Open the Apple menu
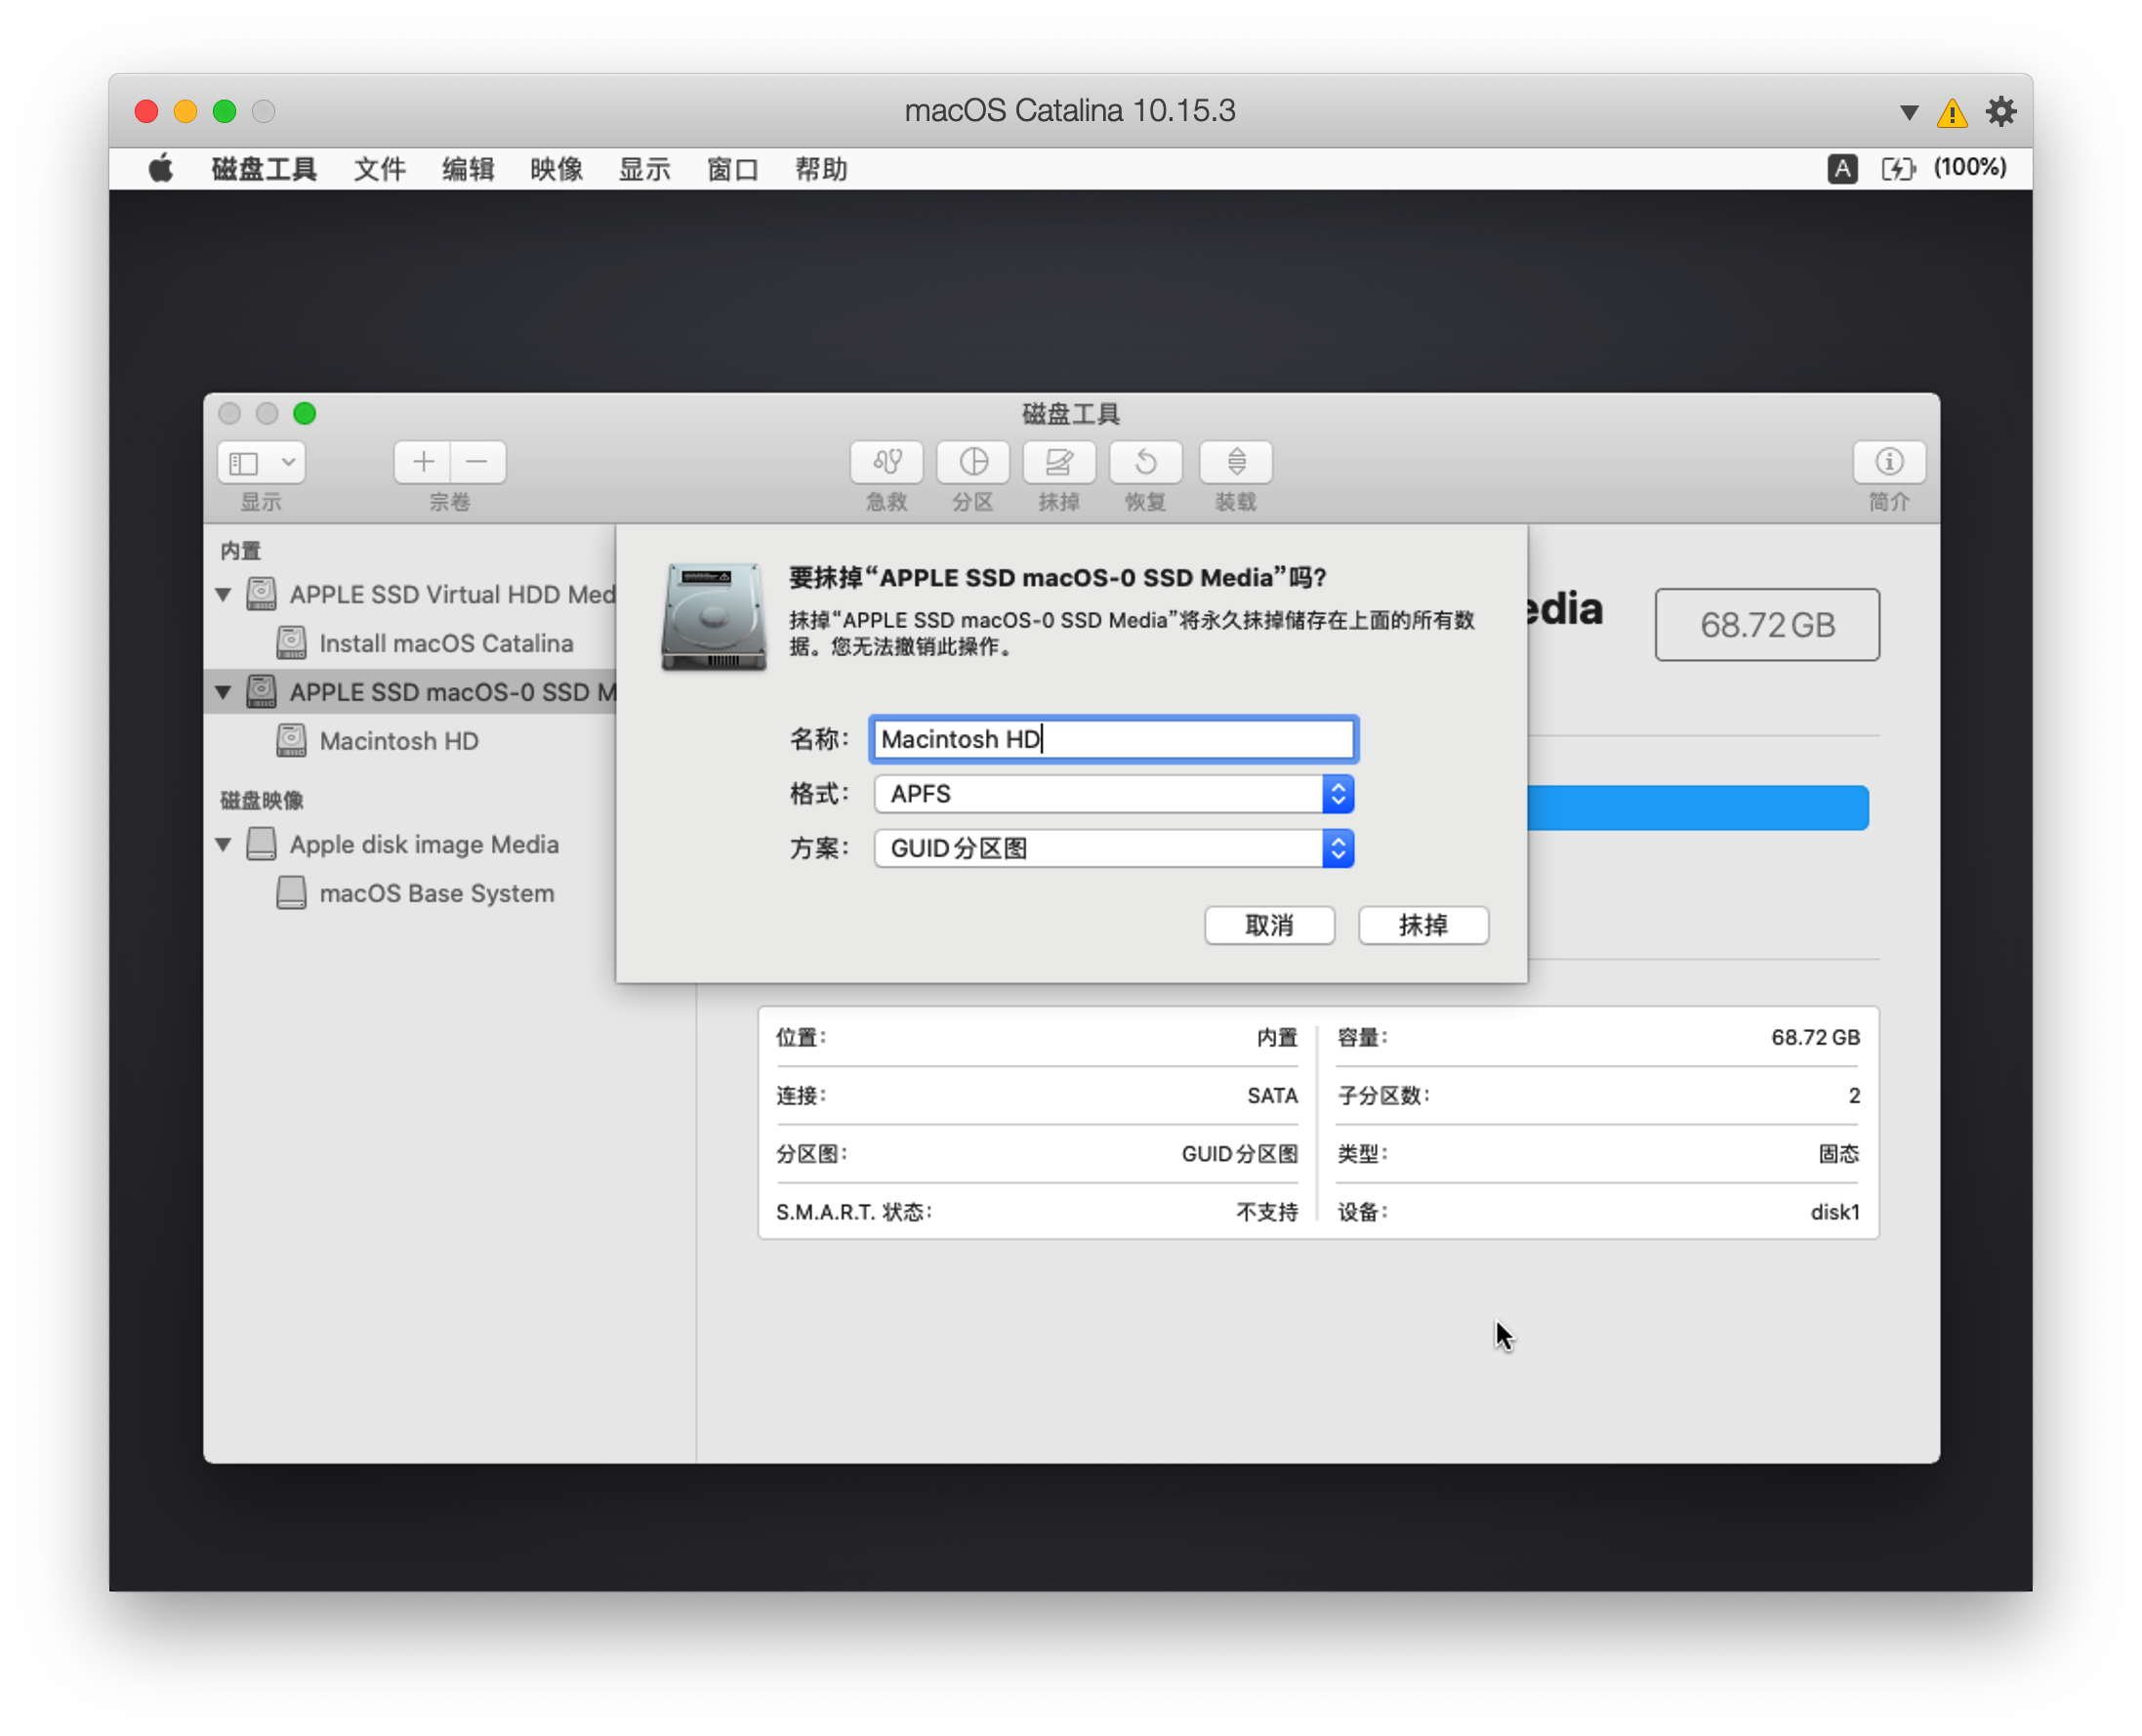 pos(160,168)
